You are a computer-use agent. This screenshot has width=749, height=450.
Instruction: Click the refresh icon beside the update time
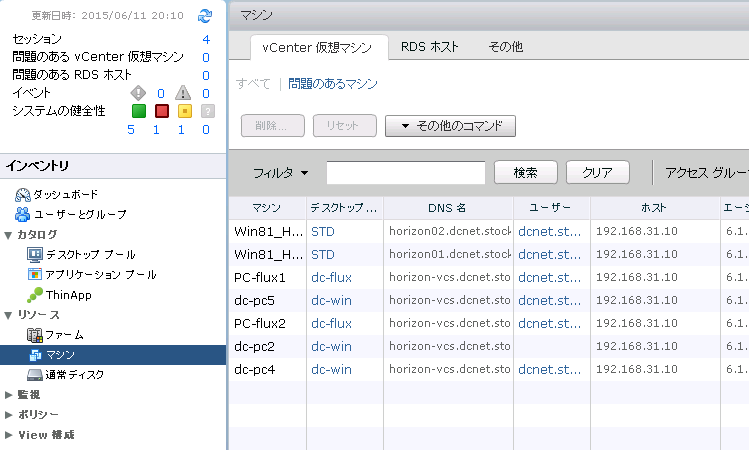click(205, 15)
